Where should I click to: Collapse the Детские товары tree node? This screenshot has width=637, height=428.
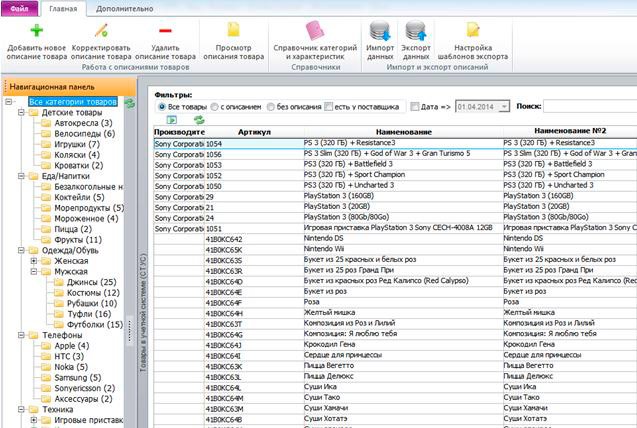click(21, 112)
